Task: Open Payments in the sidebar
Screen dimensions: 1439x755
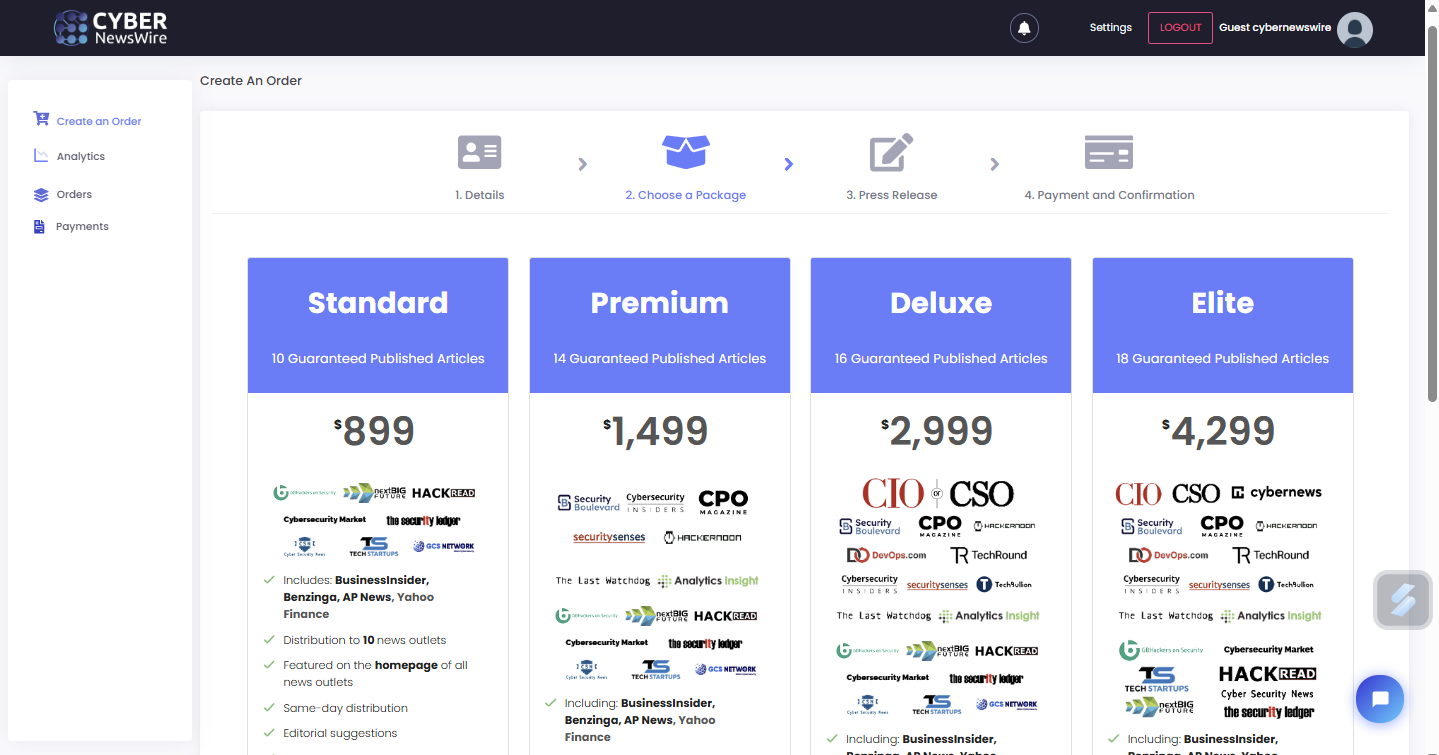Action: (82, 227)
